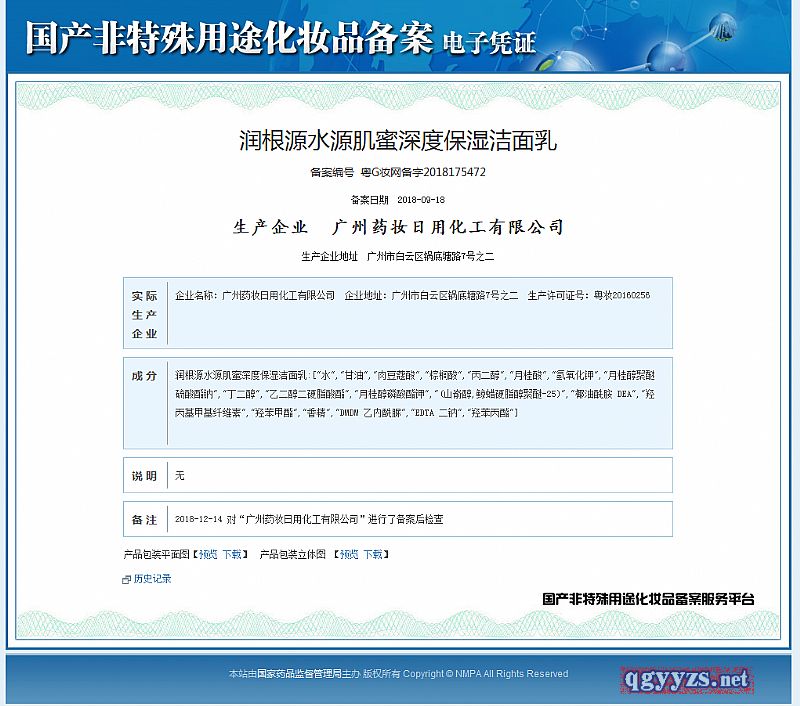Select the 实际生产企业 row label
This screenshot has height=706, width=800.
click(x=145, y=314)
